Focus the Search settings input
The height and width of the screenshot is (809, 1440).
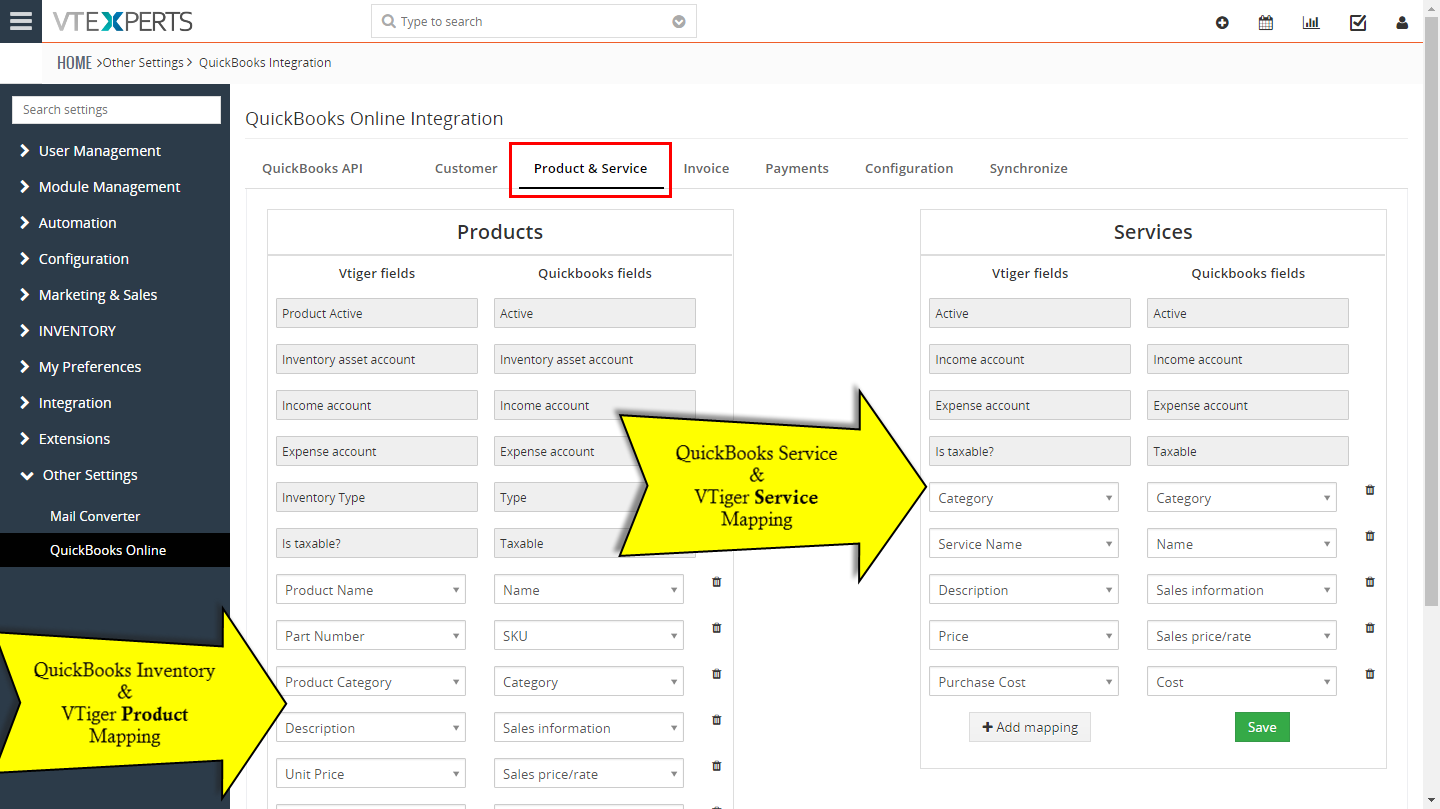116,110
